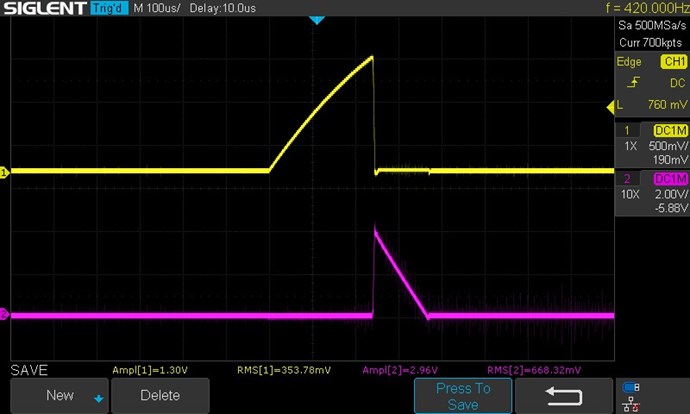Click the Press To Save button
The width and height of the screenshot is (690, 414).
[x=463, y=396]
